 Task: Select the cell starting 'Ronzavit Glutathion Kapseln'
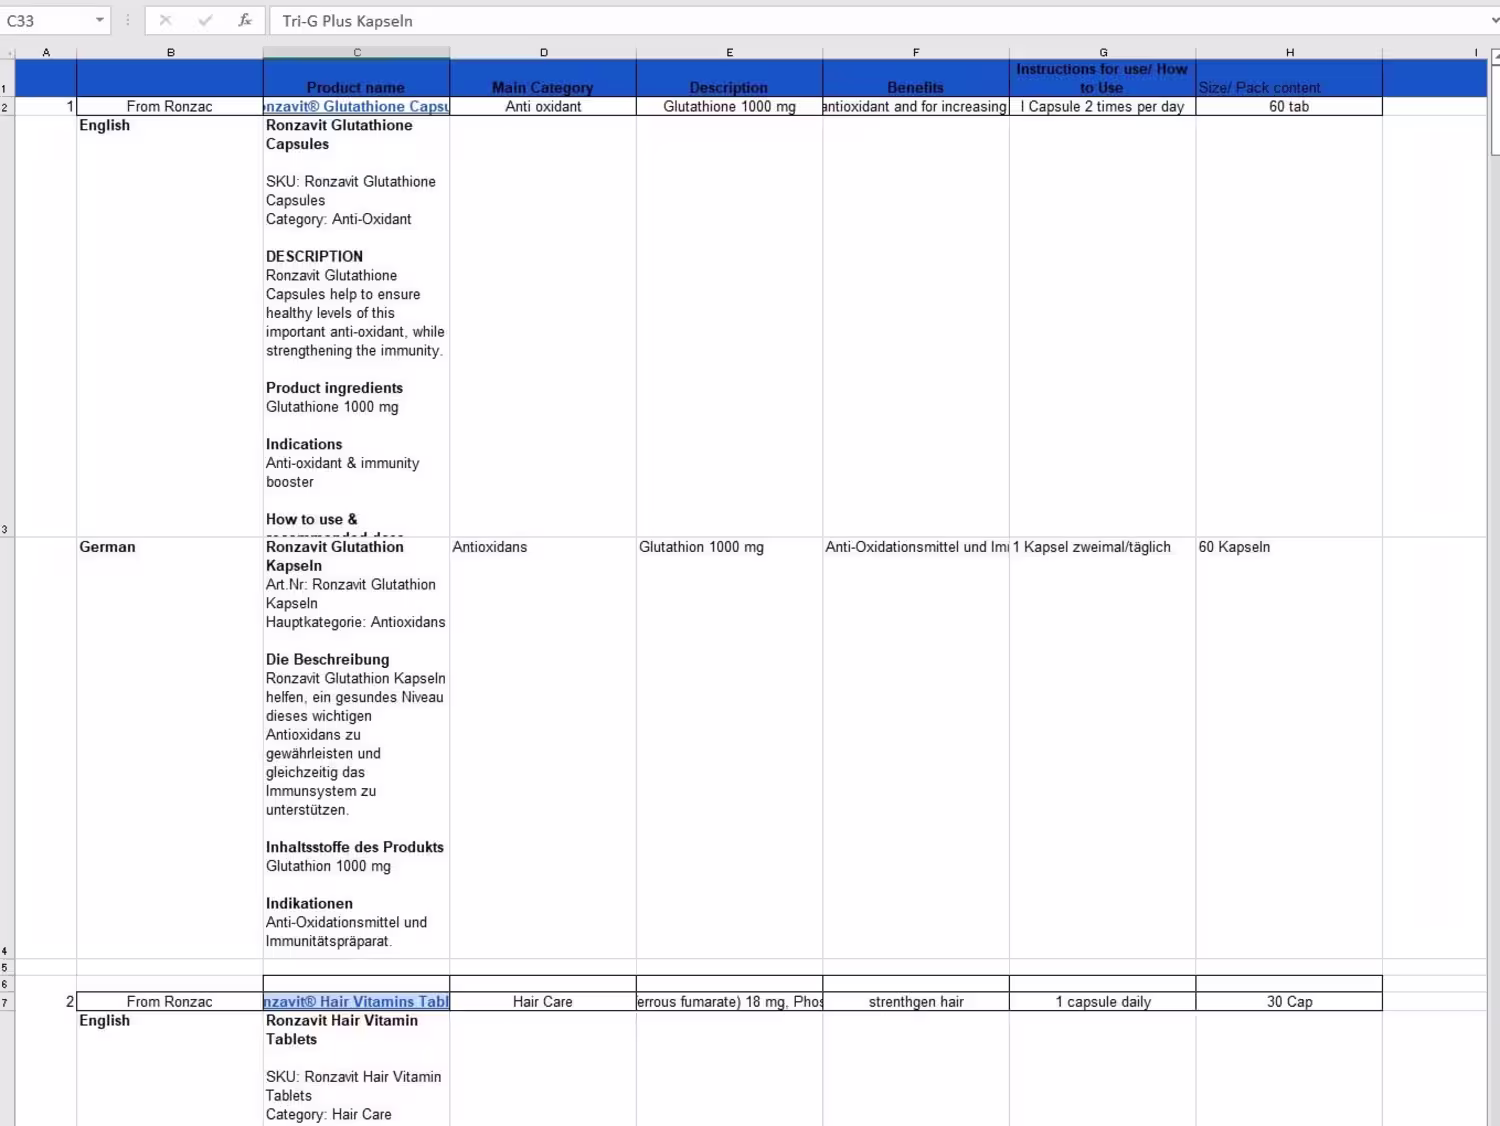(x=357, y=748)
